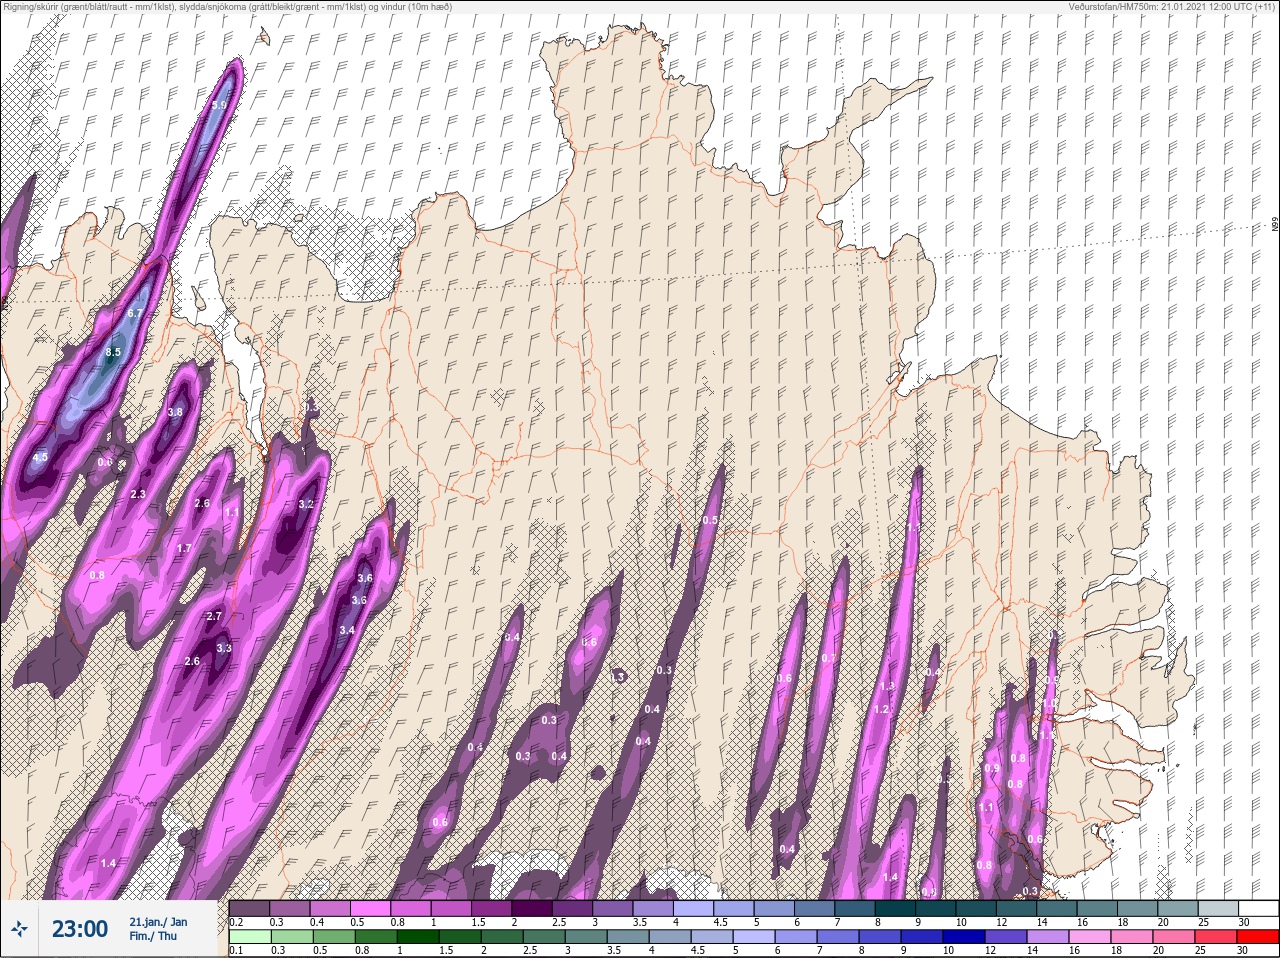This screenshot has width=1280, height=958.
Task: Select the 23:00 forecast time display
Action: 80,929
